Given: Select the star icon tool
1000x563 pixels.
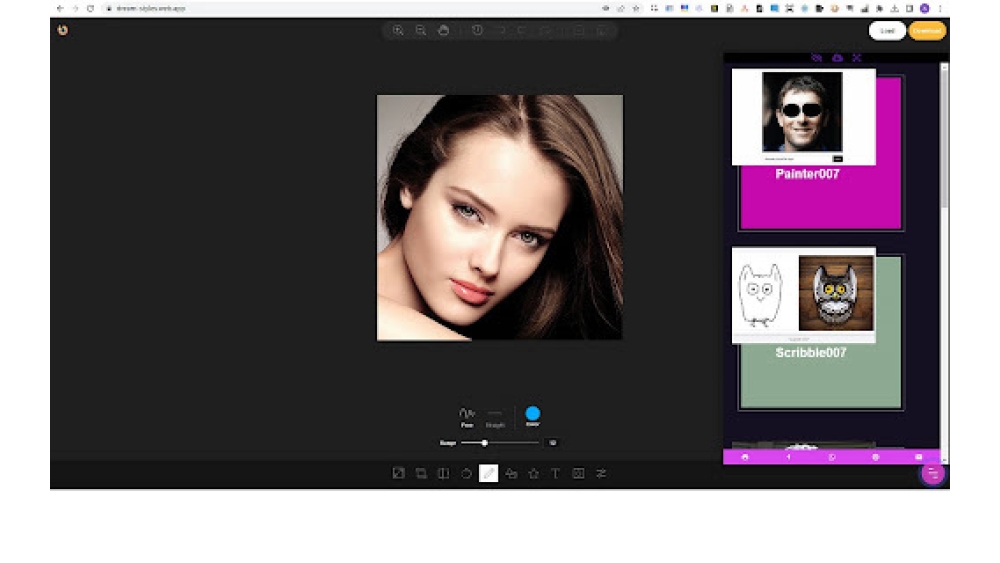Looking at the screenshot, I should tap(533, 473).
